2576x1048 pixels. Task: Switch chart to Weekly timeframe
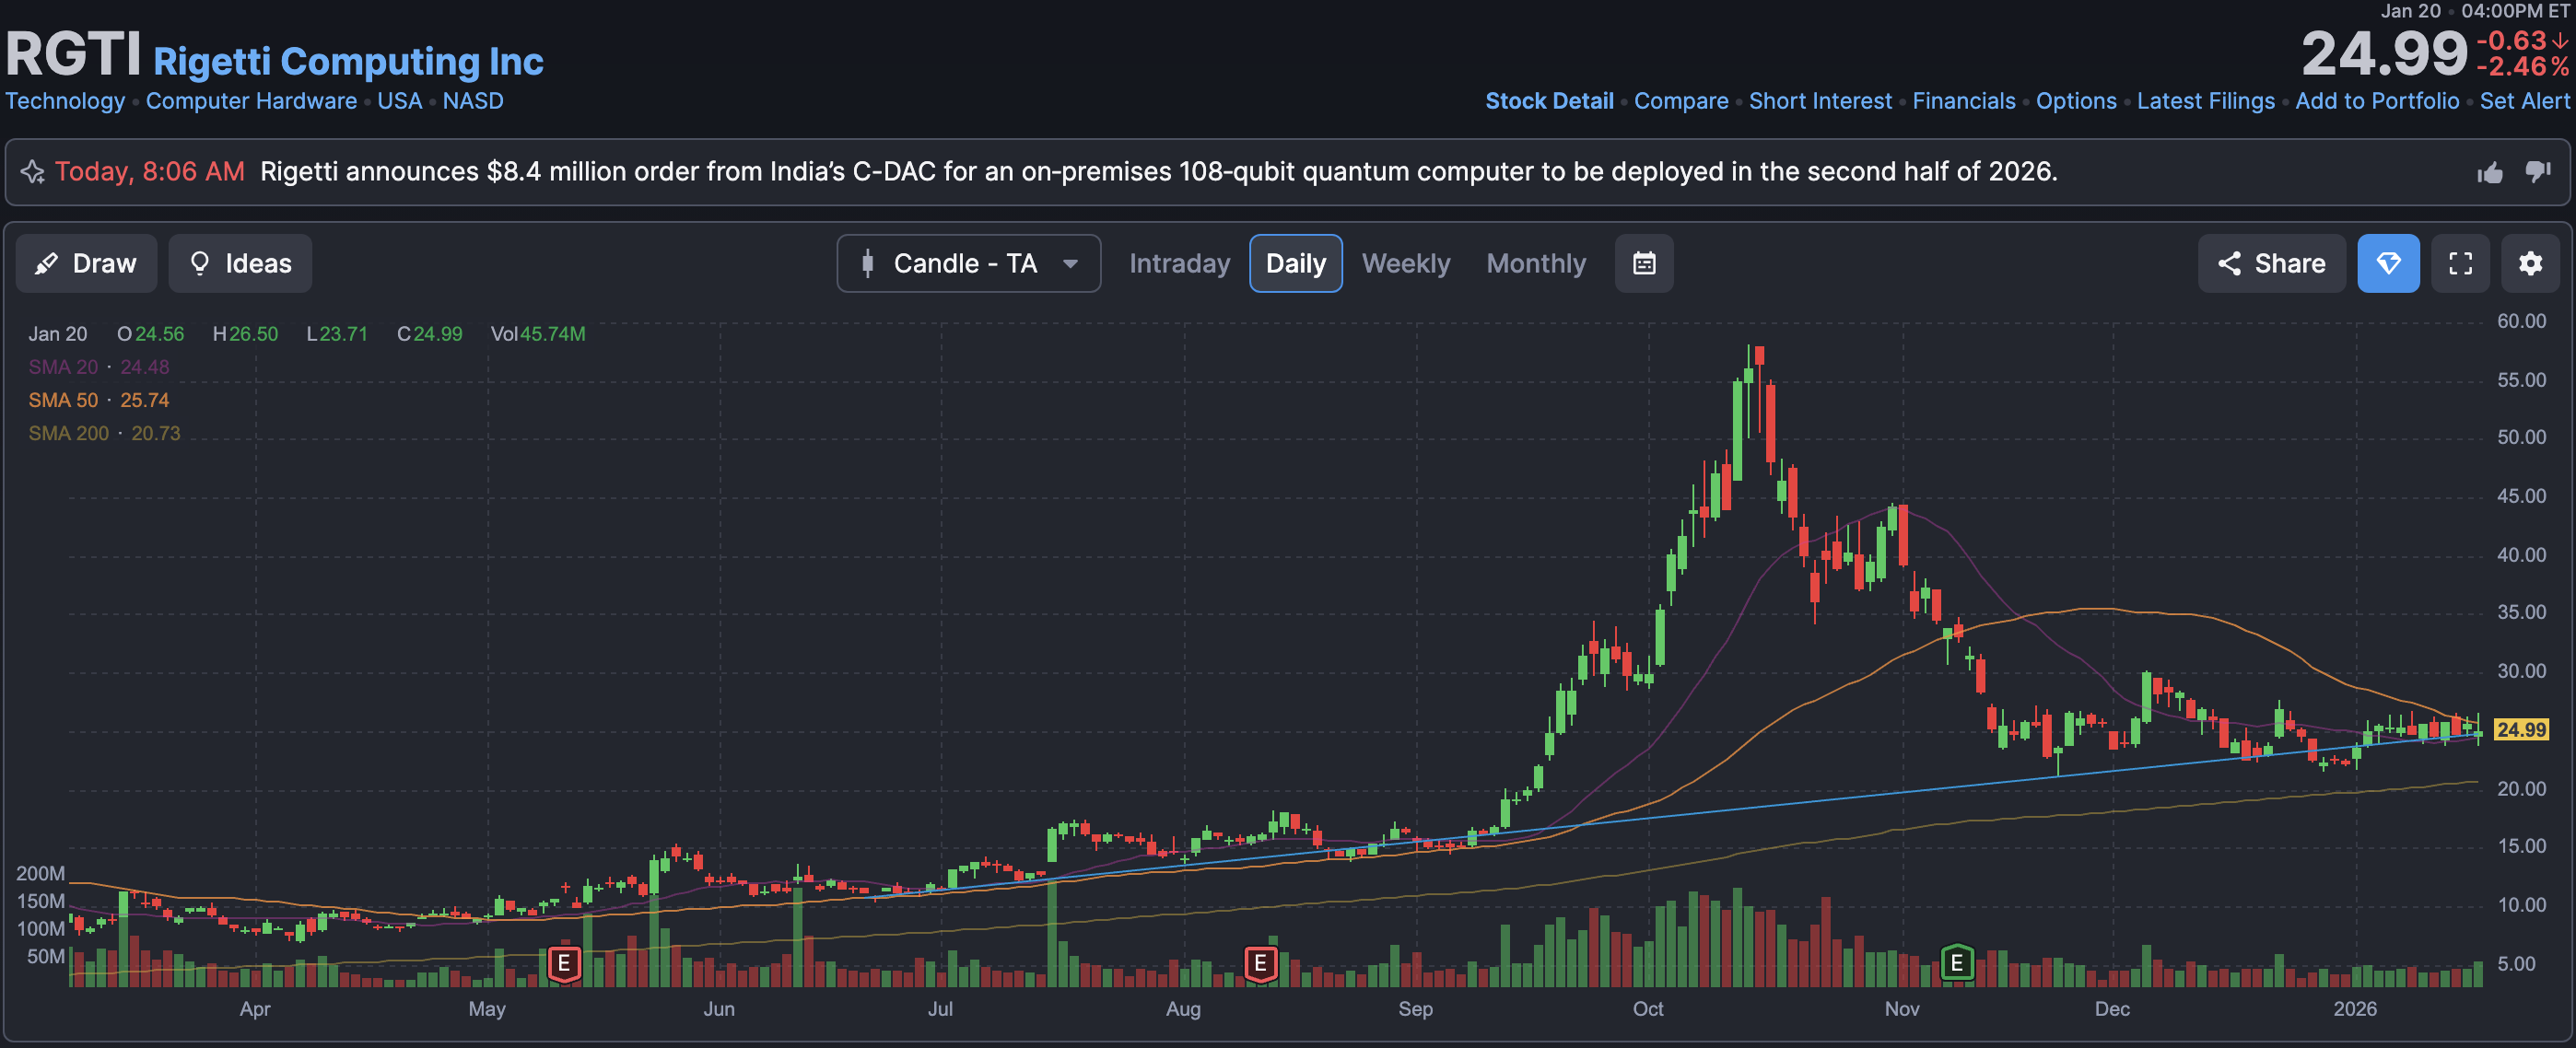[x=1405, y=264]
